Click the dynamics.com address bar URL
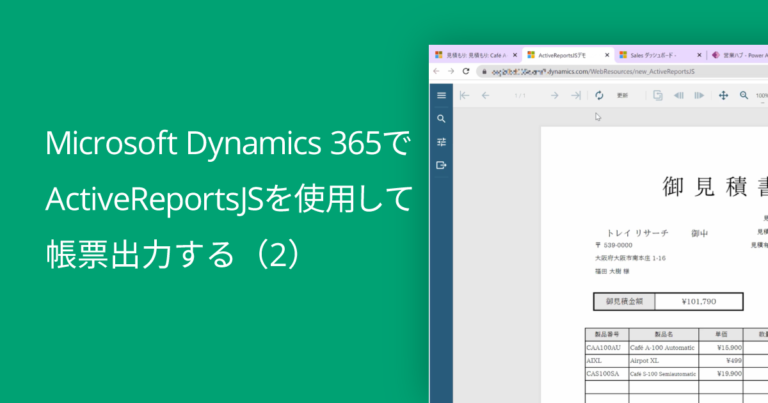Screen dimensions: 768x403 (x=593, y=72)
